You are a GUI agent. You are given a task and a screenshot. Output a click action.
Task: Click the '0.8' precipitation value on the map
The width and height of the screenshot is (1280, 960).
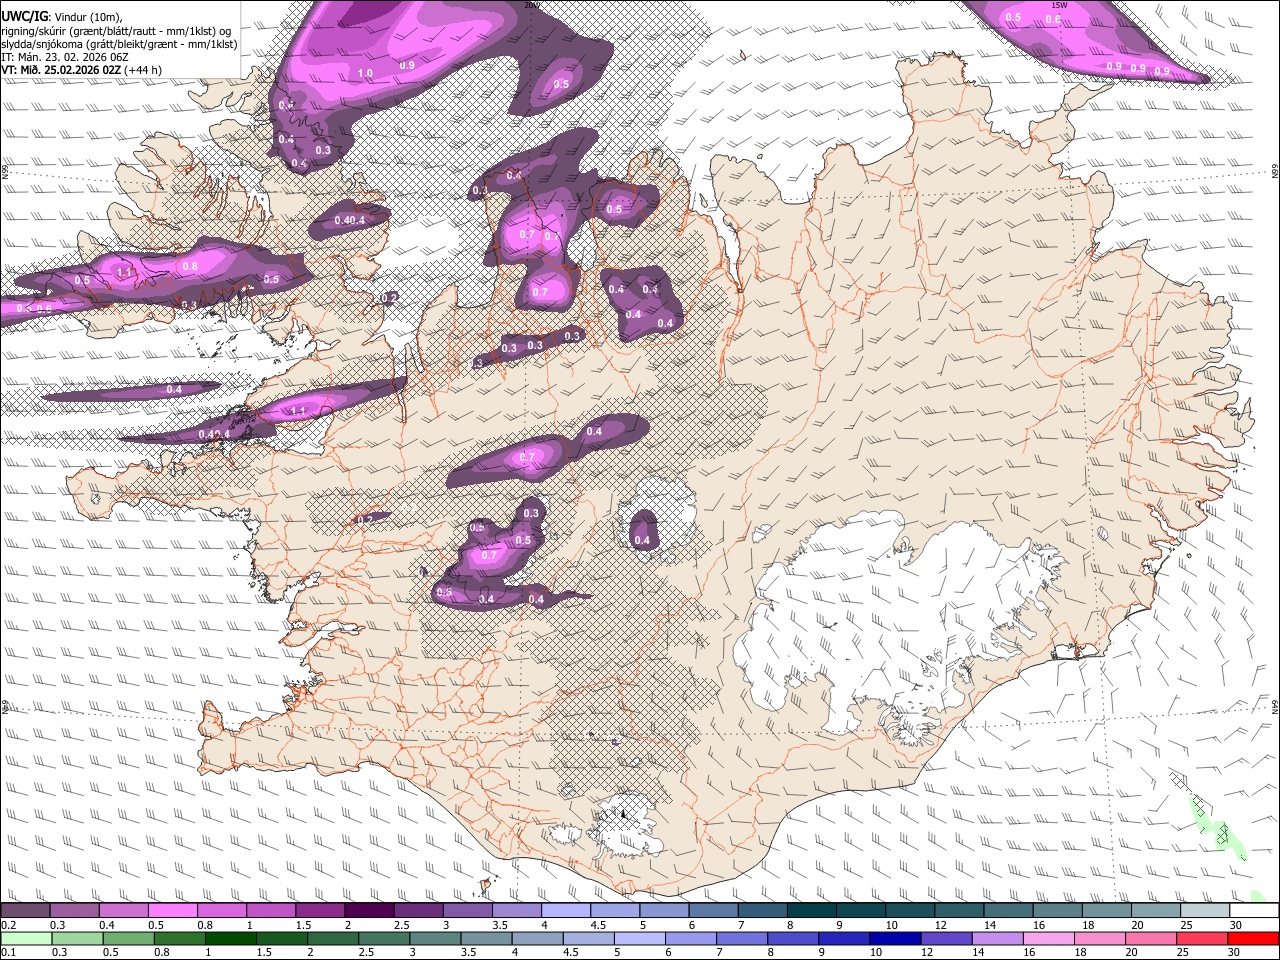(x=190, y=266)
